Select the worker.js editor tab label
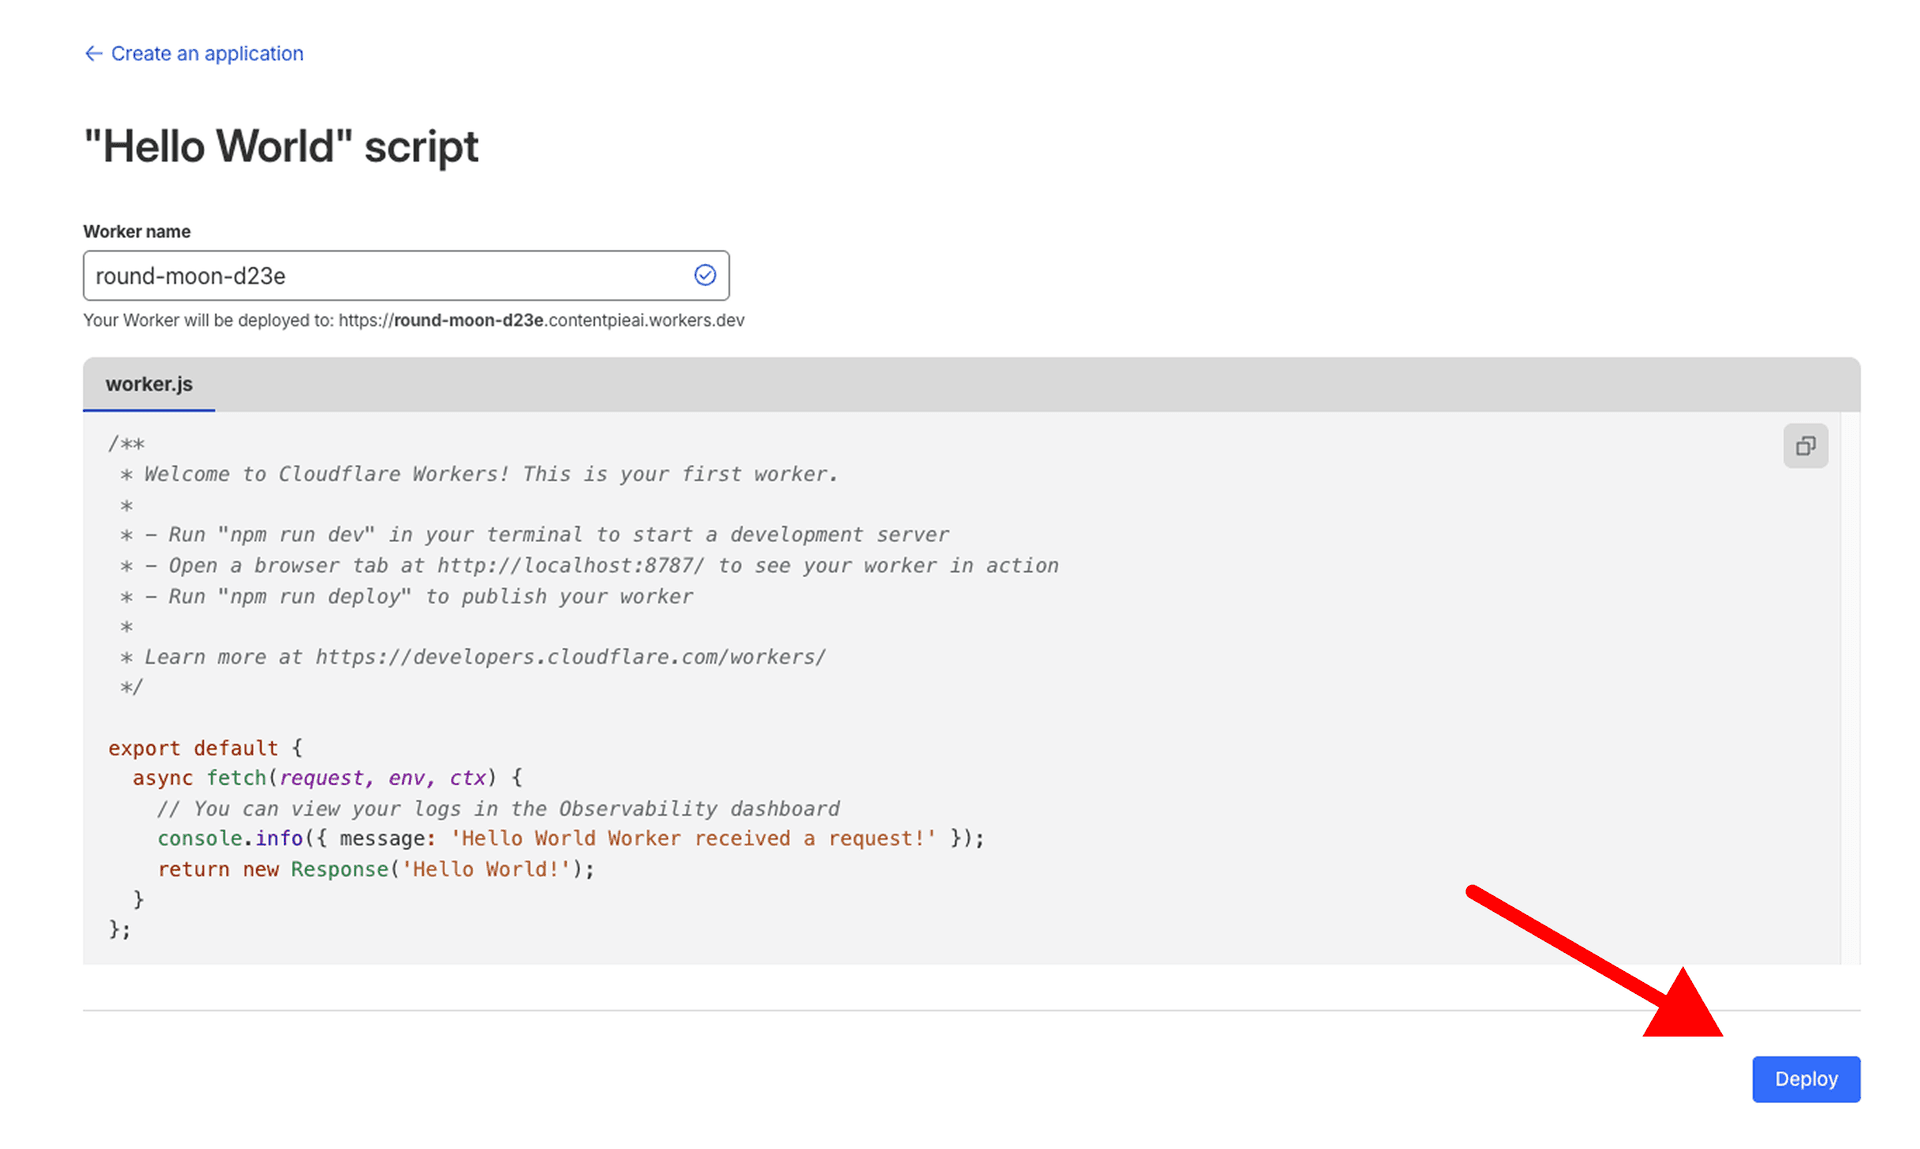The width and height of the screenshot is (1920, 1149). coord(149,385)
